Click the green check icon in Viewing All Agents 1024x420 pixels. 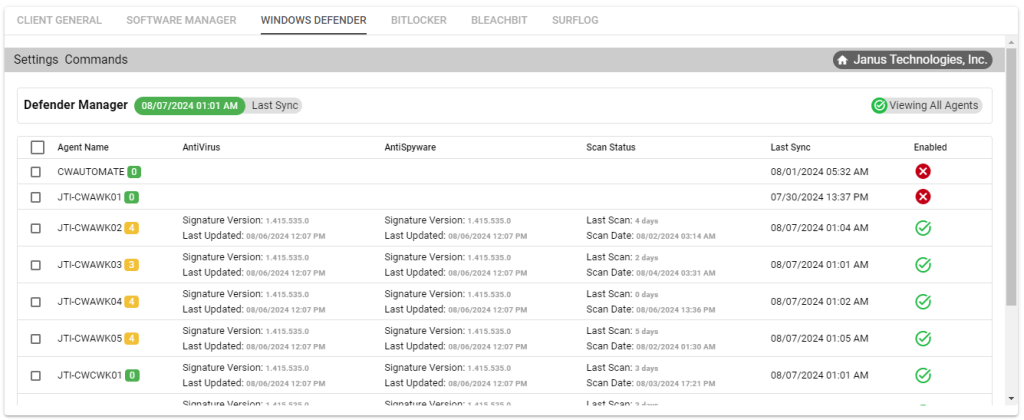[879, 105]
